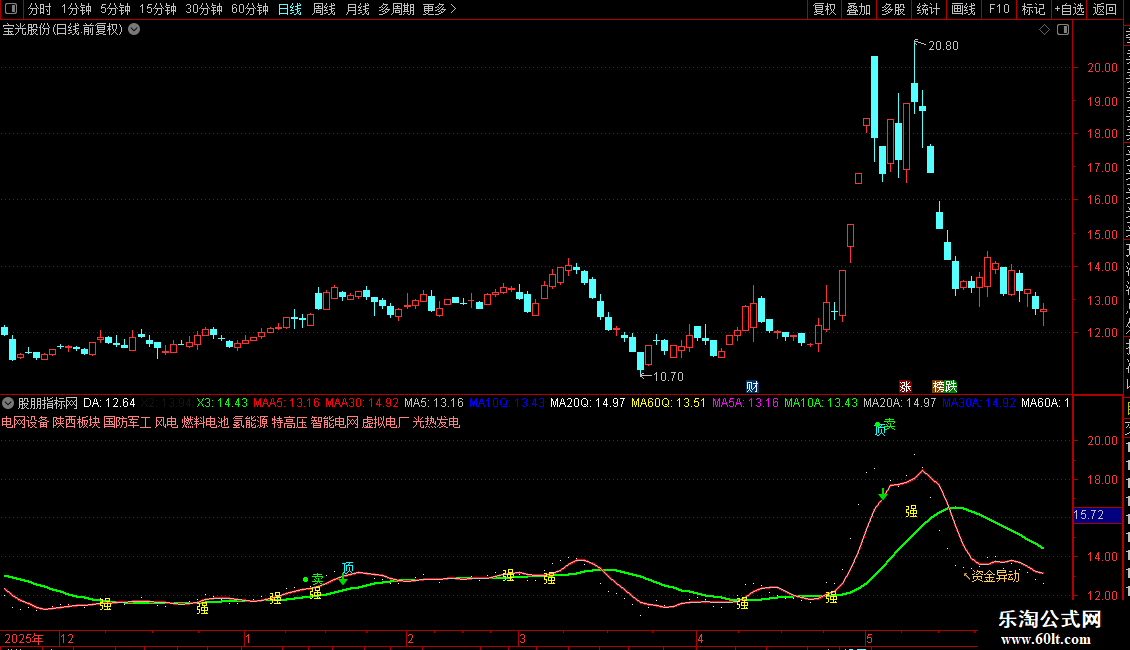Open the 光热发电 sector link

coord(436,422)
